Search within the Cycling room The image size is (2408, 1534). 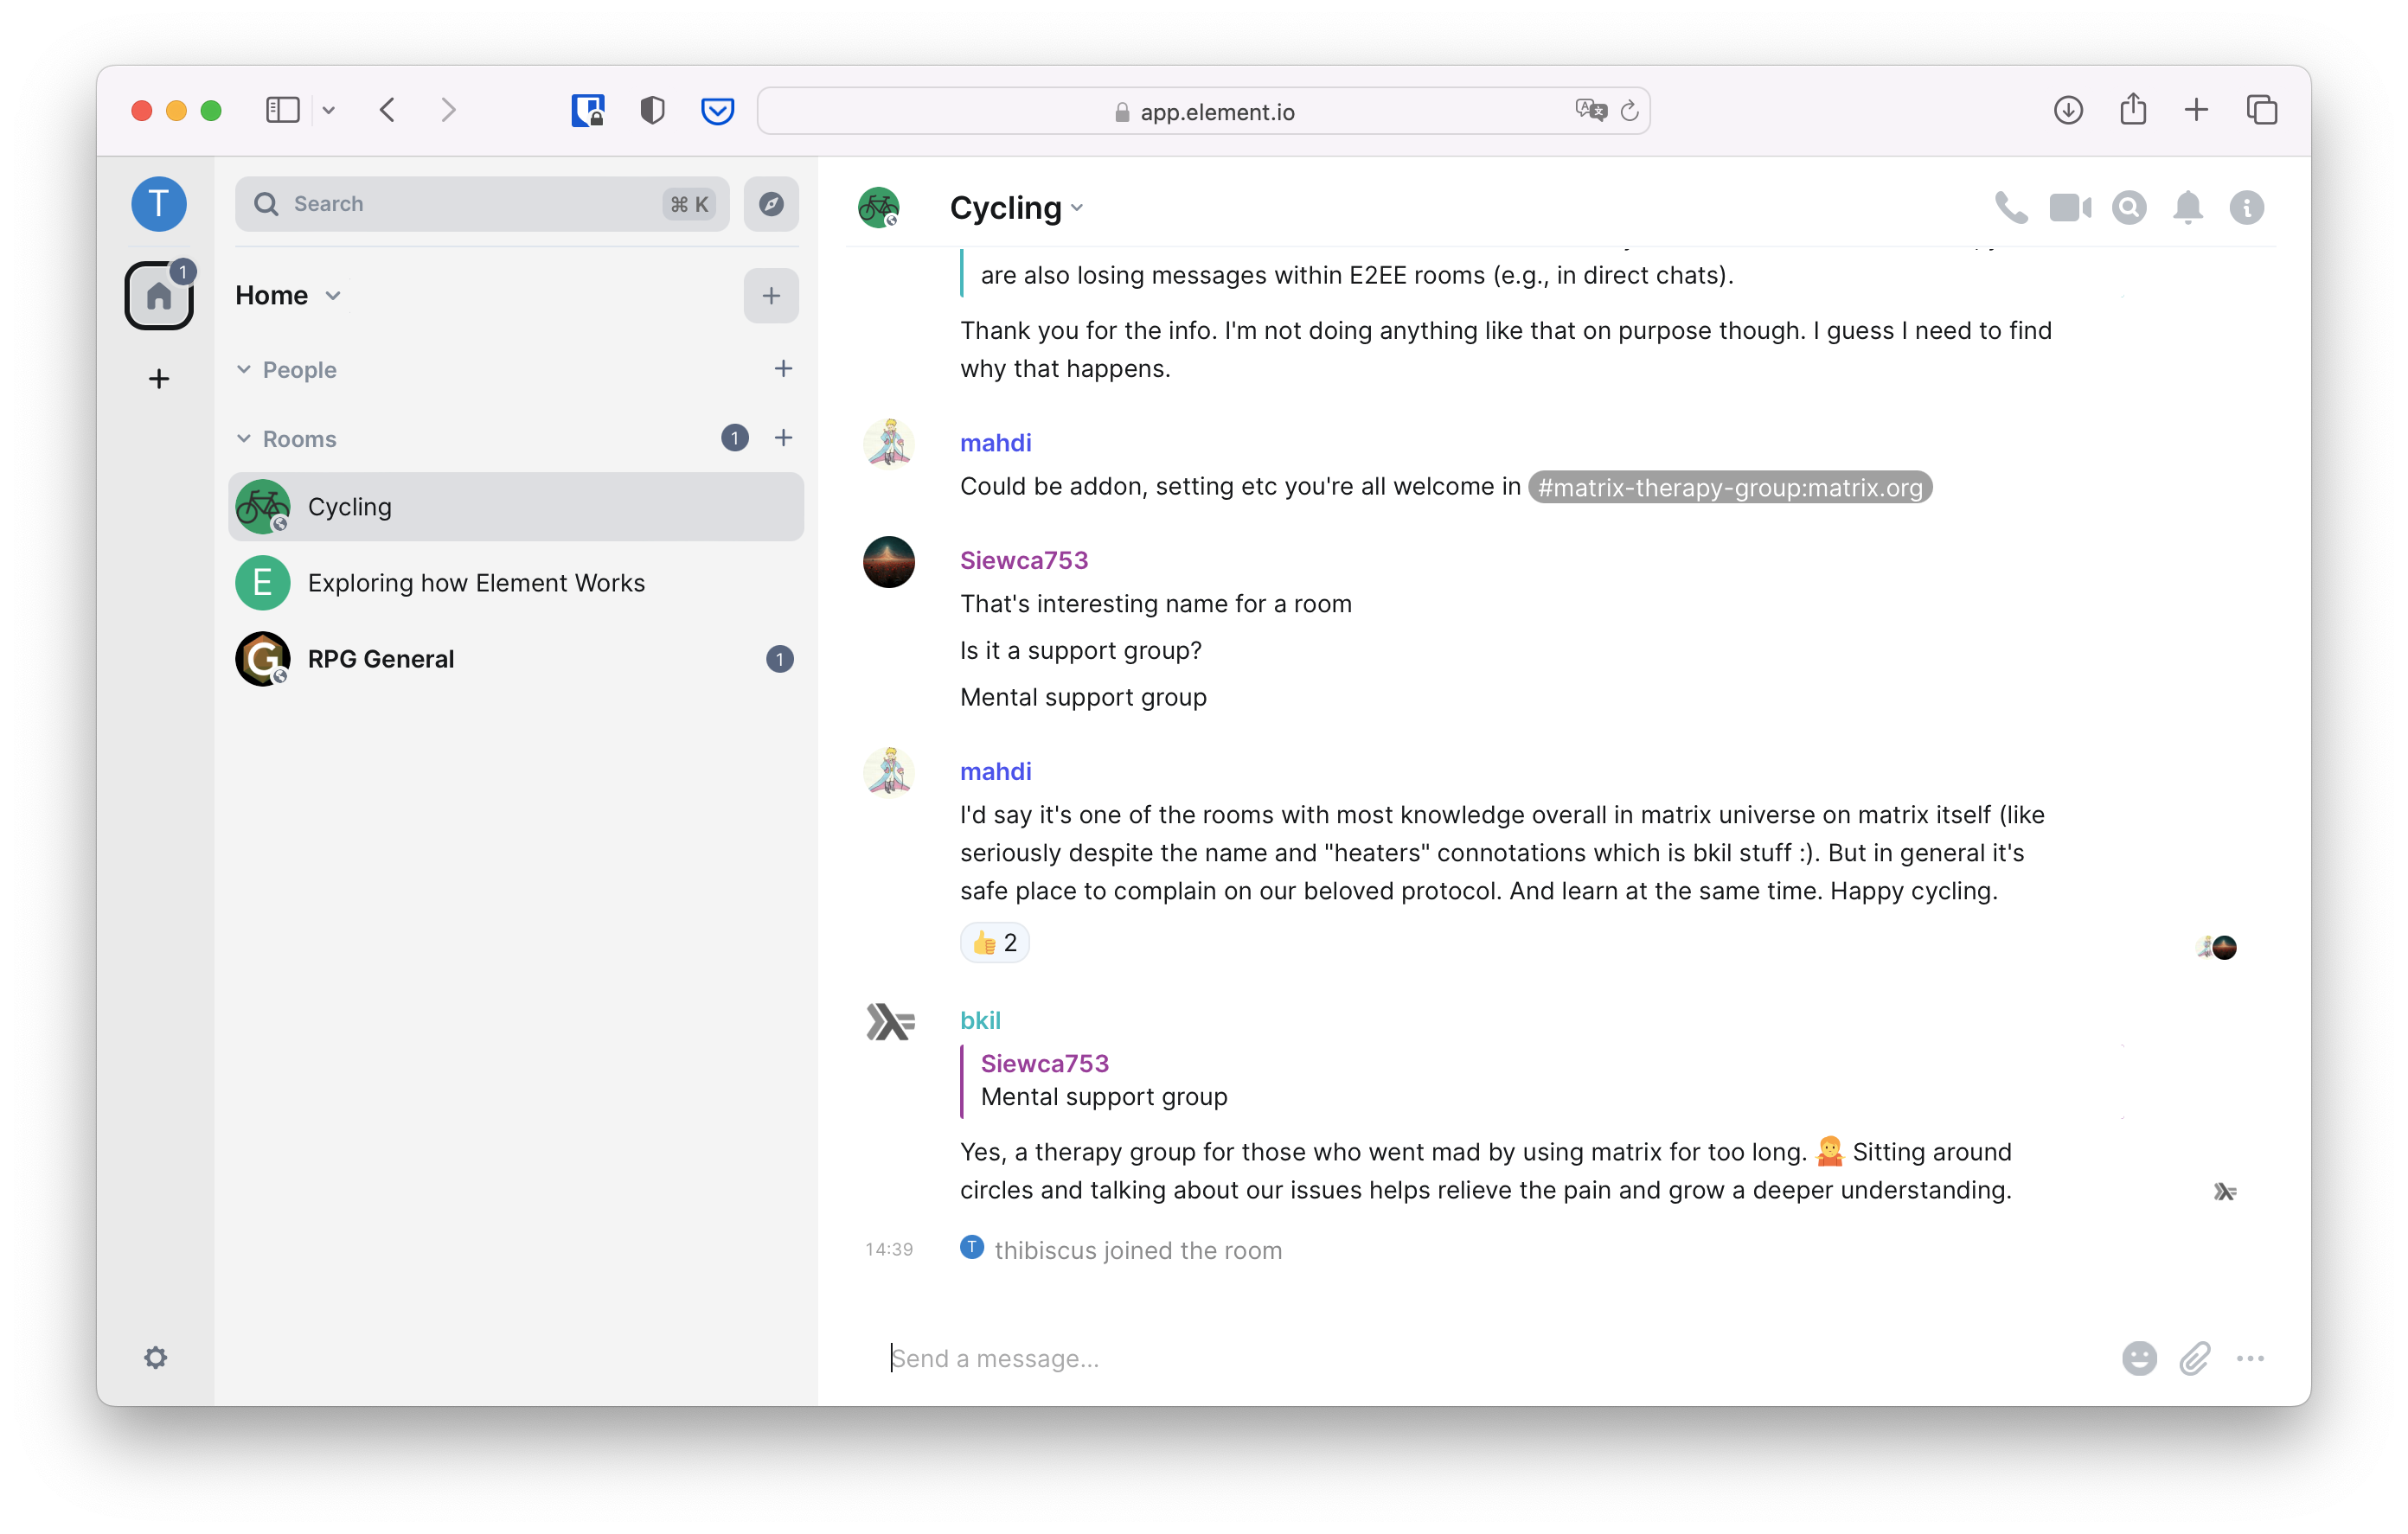pos(2129,207)
